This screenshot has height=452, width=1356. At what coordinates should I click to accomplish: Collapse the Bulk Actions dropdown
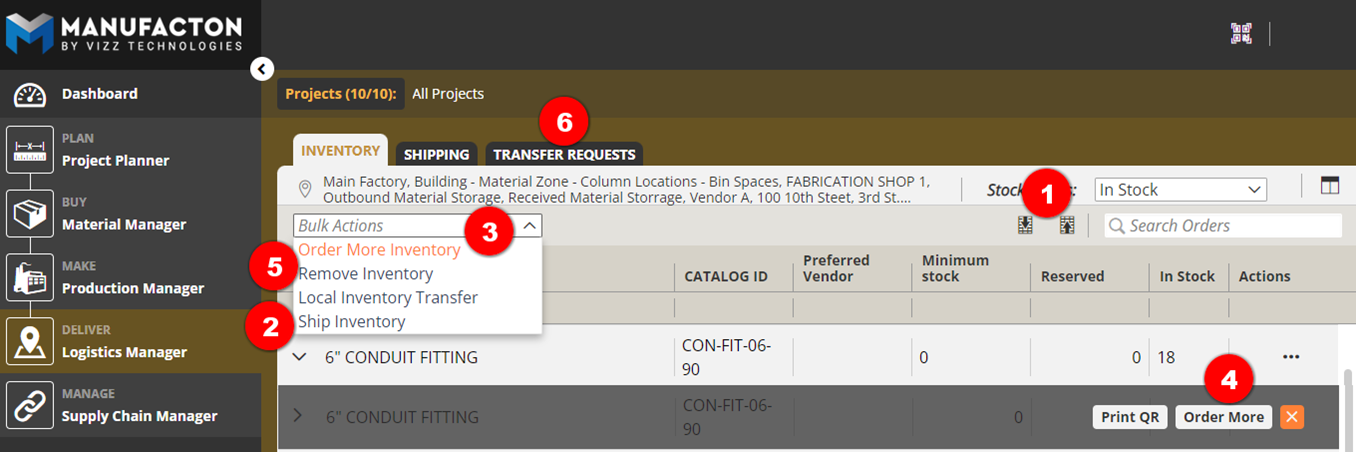[529, 226]
